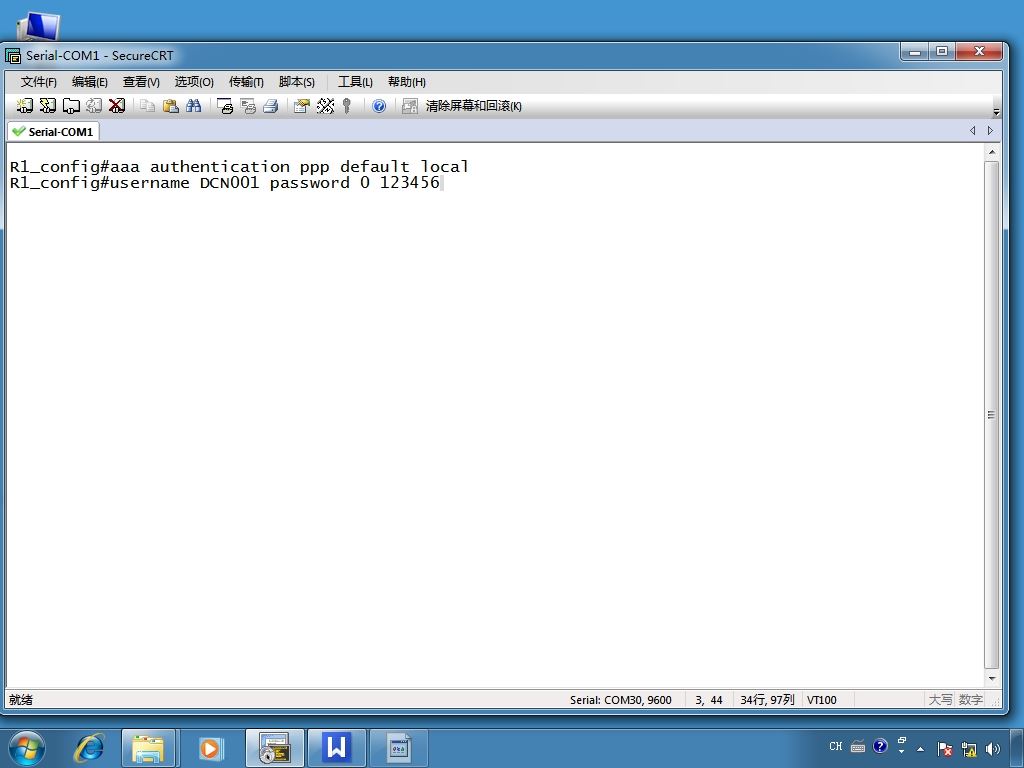Click the Computer desktop icon

pos(39,26)
